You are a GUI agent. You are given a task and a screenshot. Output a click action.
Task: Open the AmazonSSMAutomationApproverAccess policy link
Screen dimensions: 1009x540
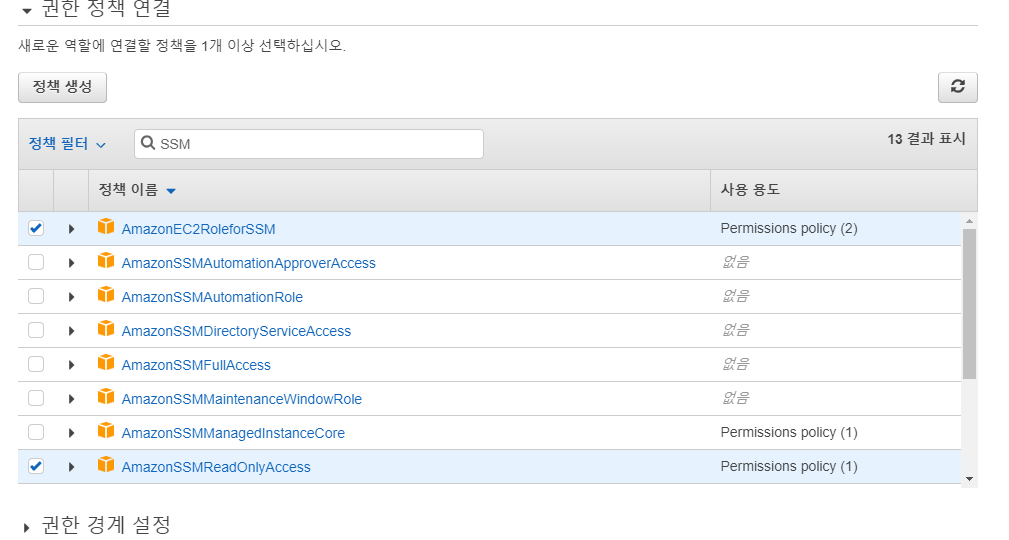(248, 263)
